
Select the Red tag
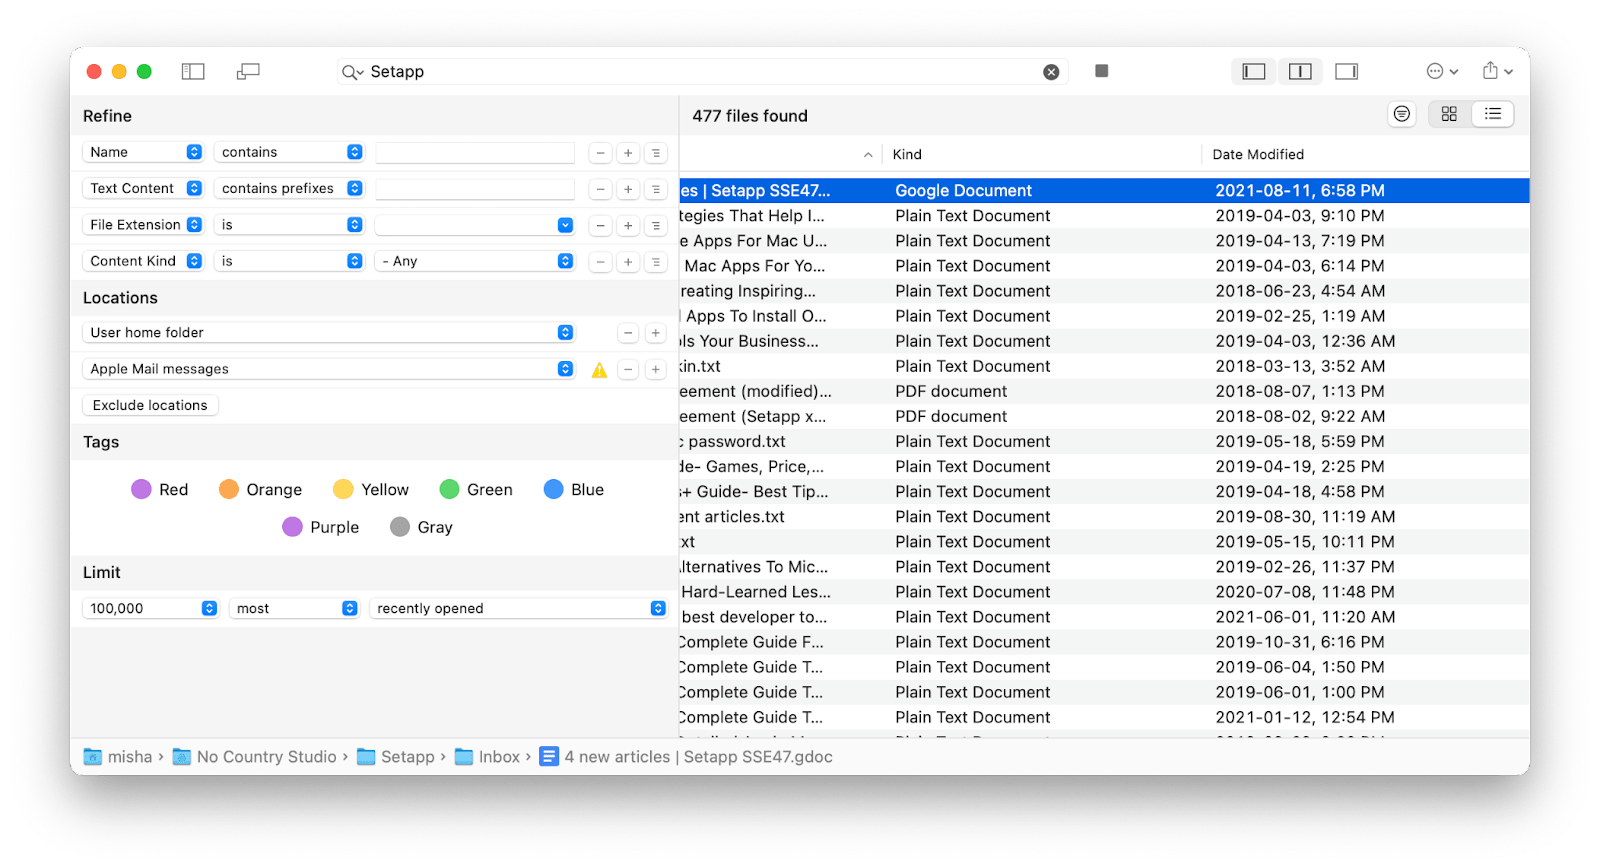point(160,489)
